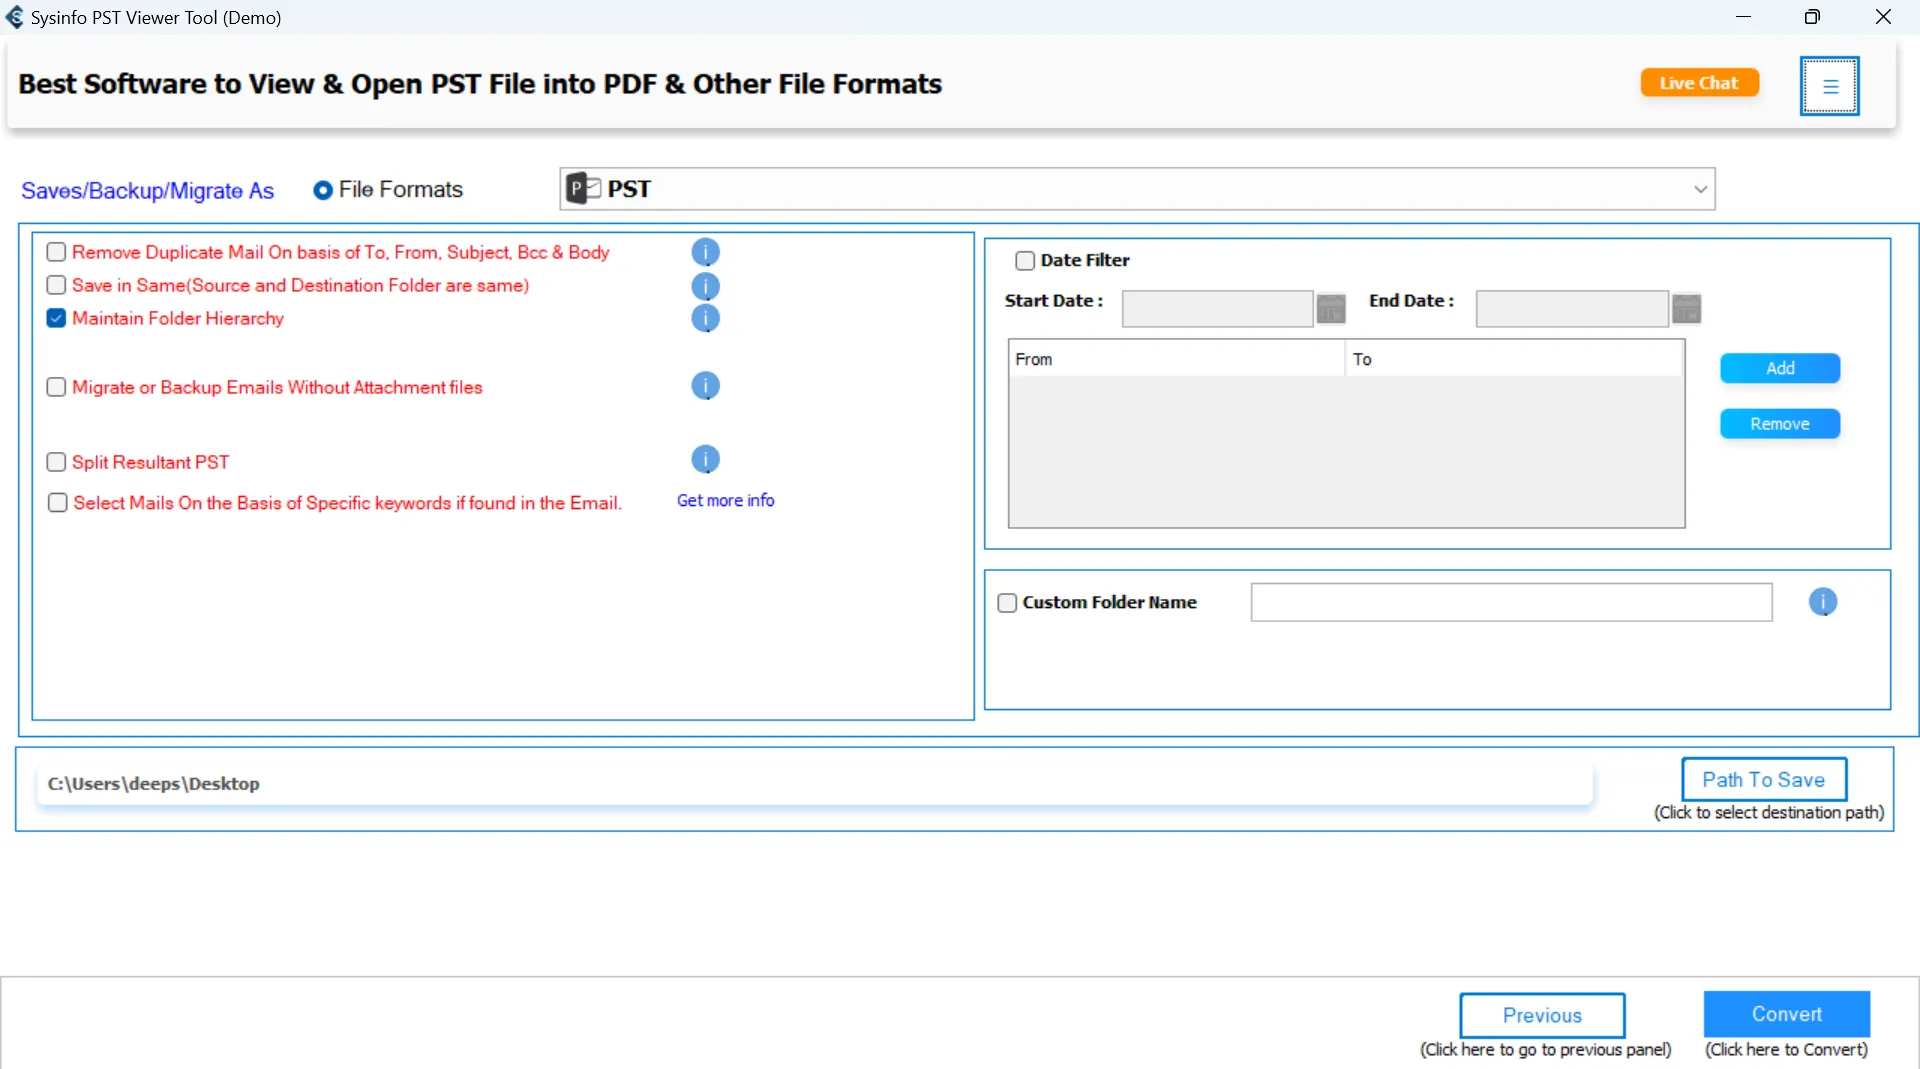Click the End Date input field
The image size is (1920, 1069).
point(1572,309)
